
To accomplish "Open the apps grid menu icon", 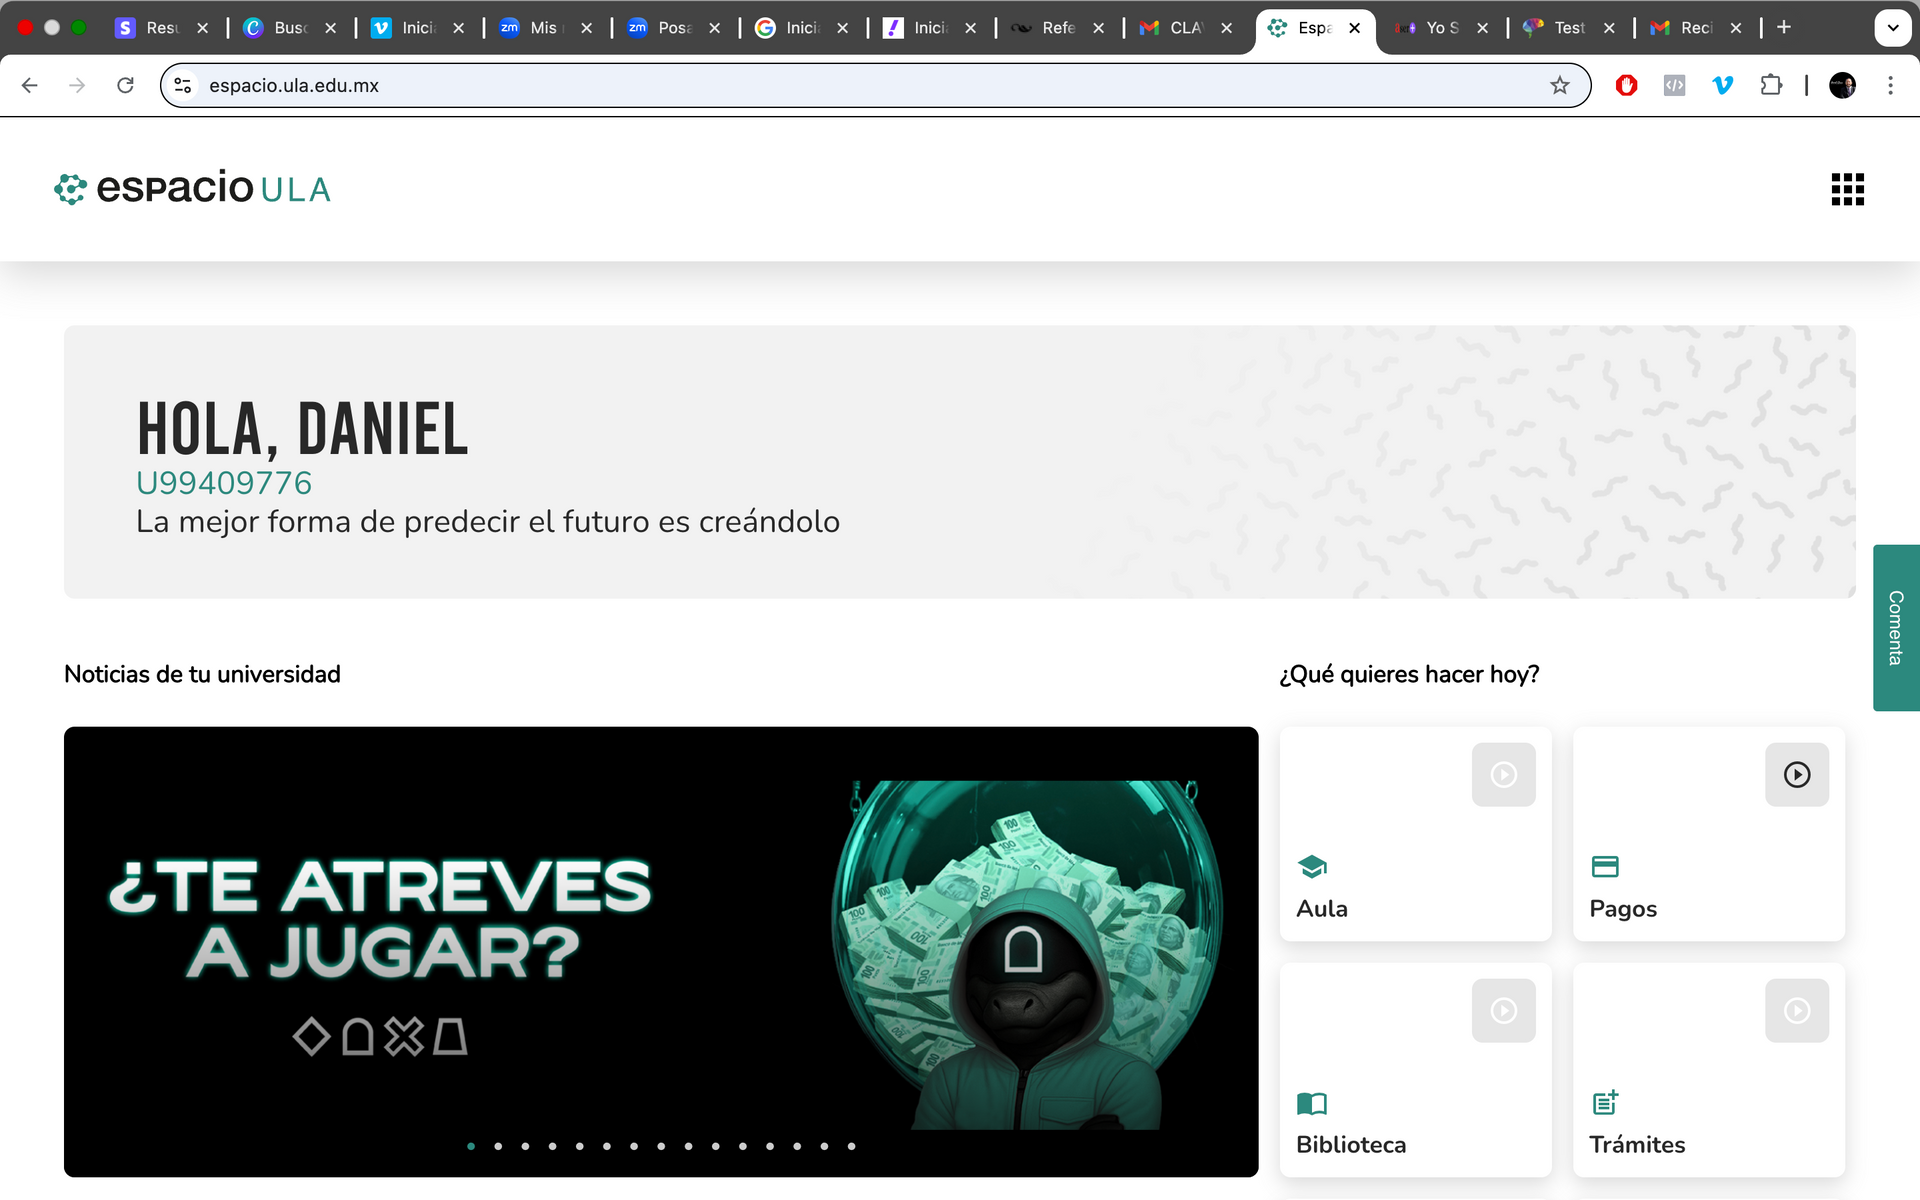I will point(1847,189).
